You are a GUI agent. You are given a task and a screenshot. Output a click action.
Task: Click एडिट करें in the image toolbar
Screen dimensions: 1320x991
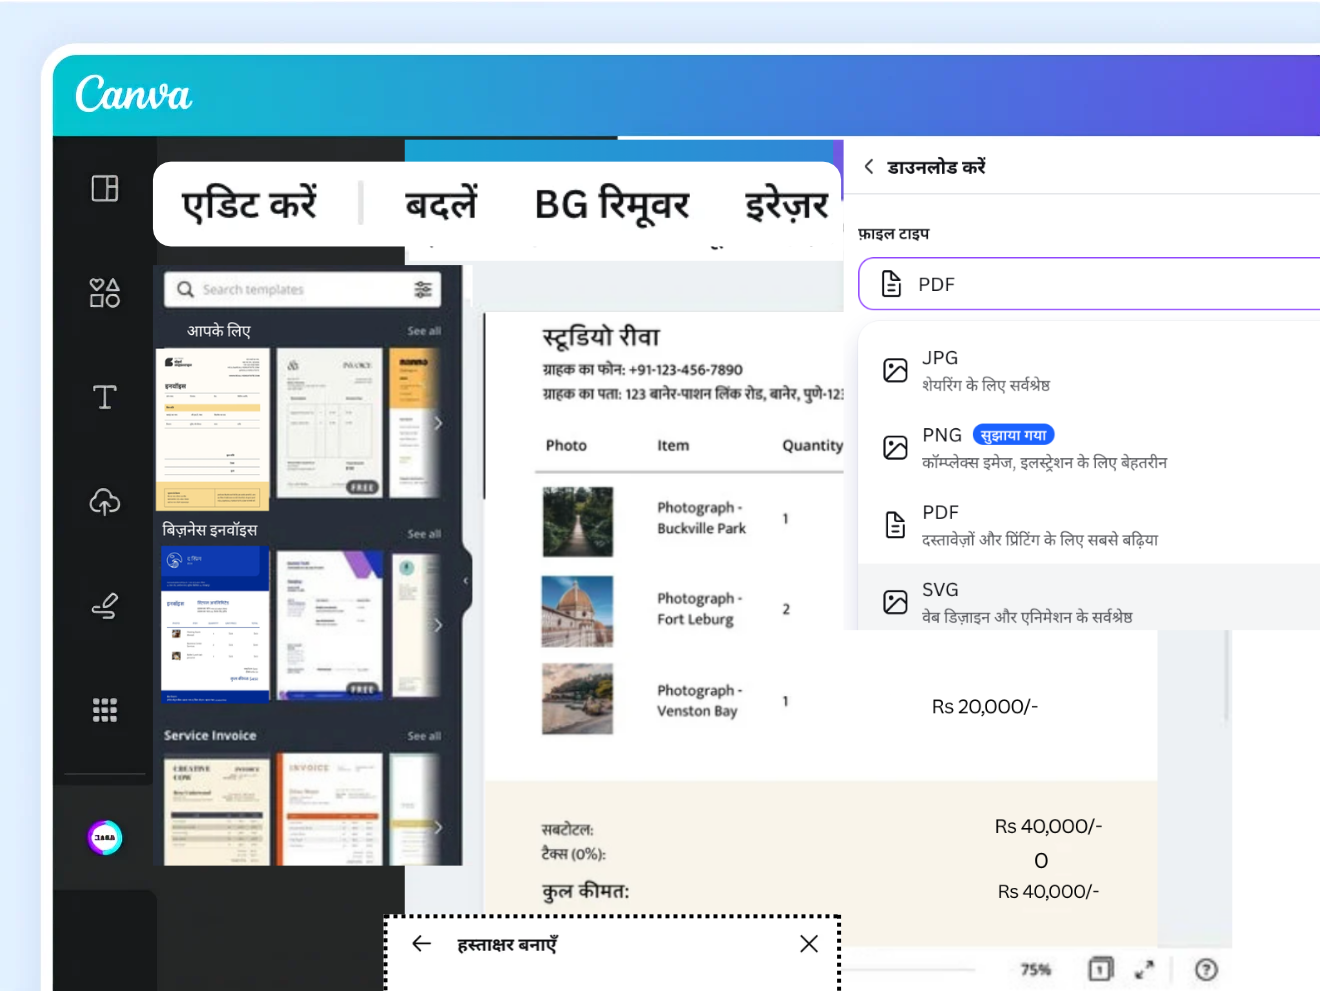[x=249, y=204]
